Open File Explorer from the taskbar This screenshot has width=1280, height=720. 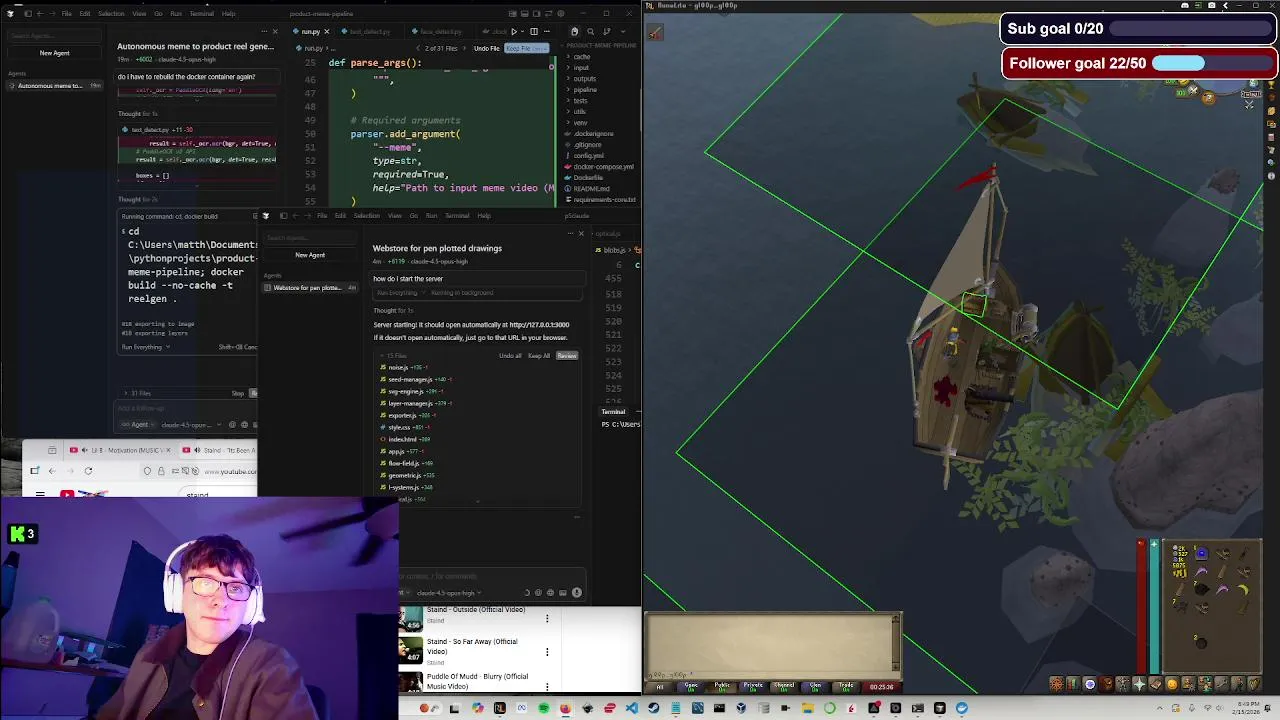[x=807, y=708]
